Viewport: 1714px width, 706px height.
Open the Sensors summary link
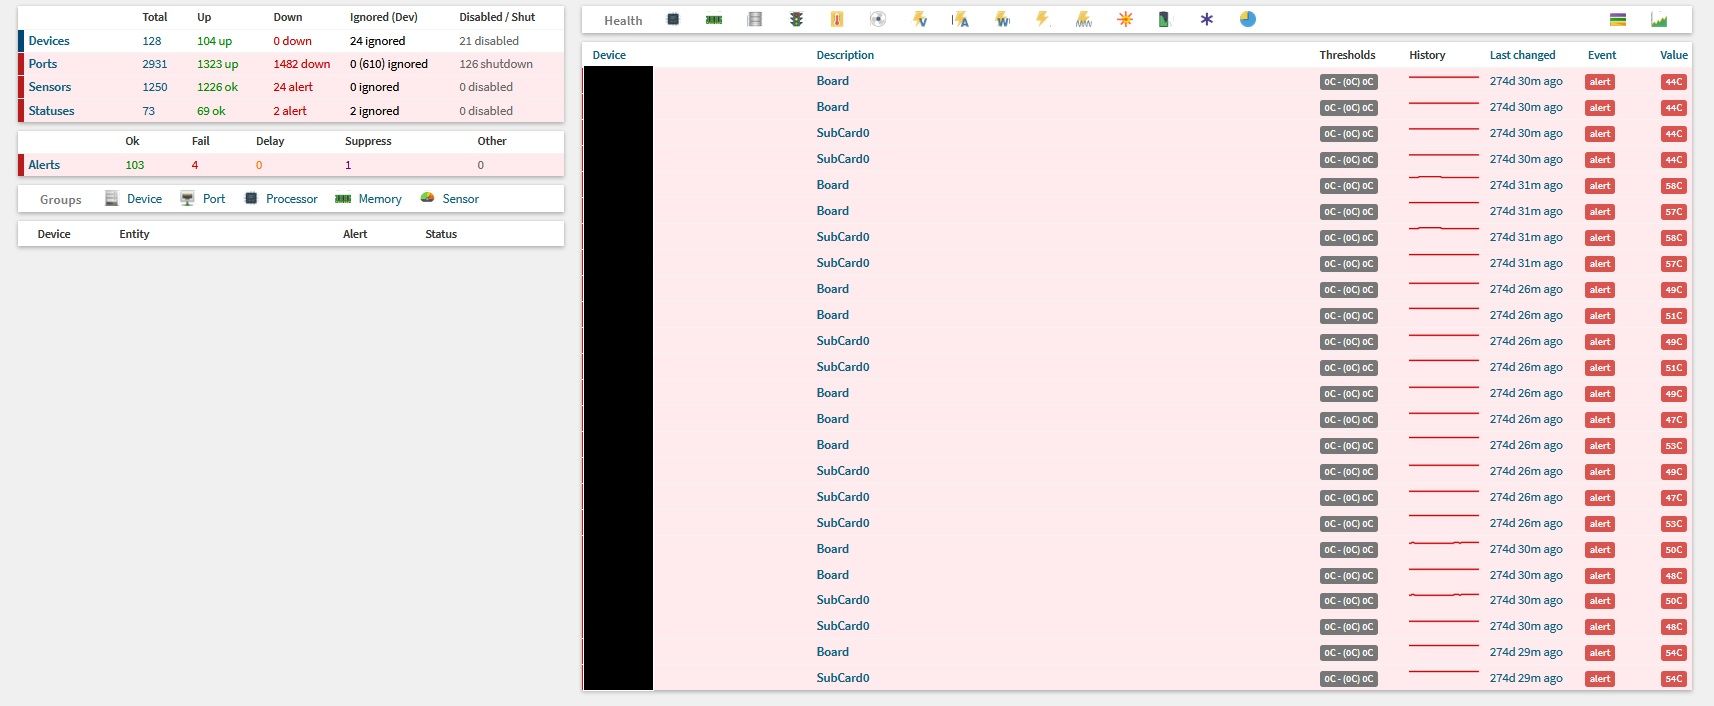pyautogui.click(x=50, y=87)
